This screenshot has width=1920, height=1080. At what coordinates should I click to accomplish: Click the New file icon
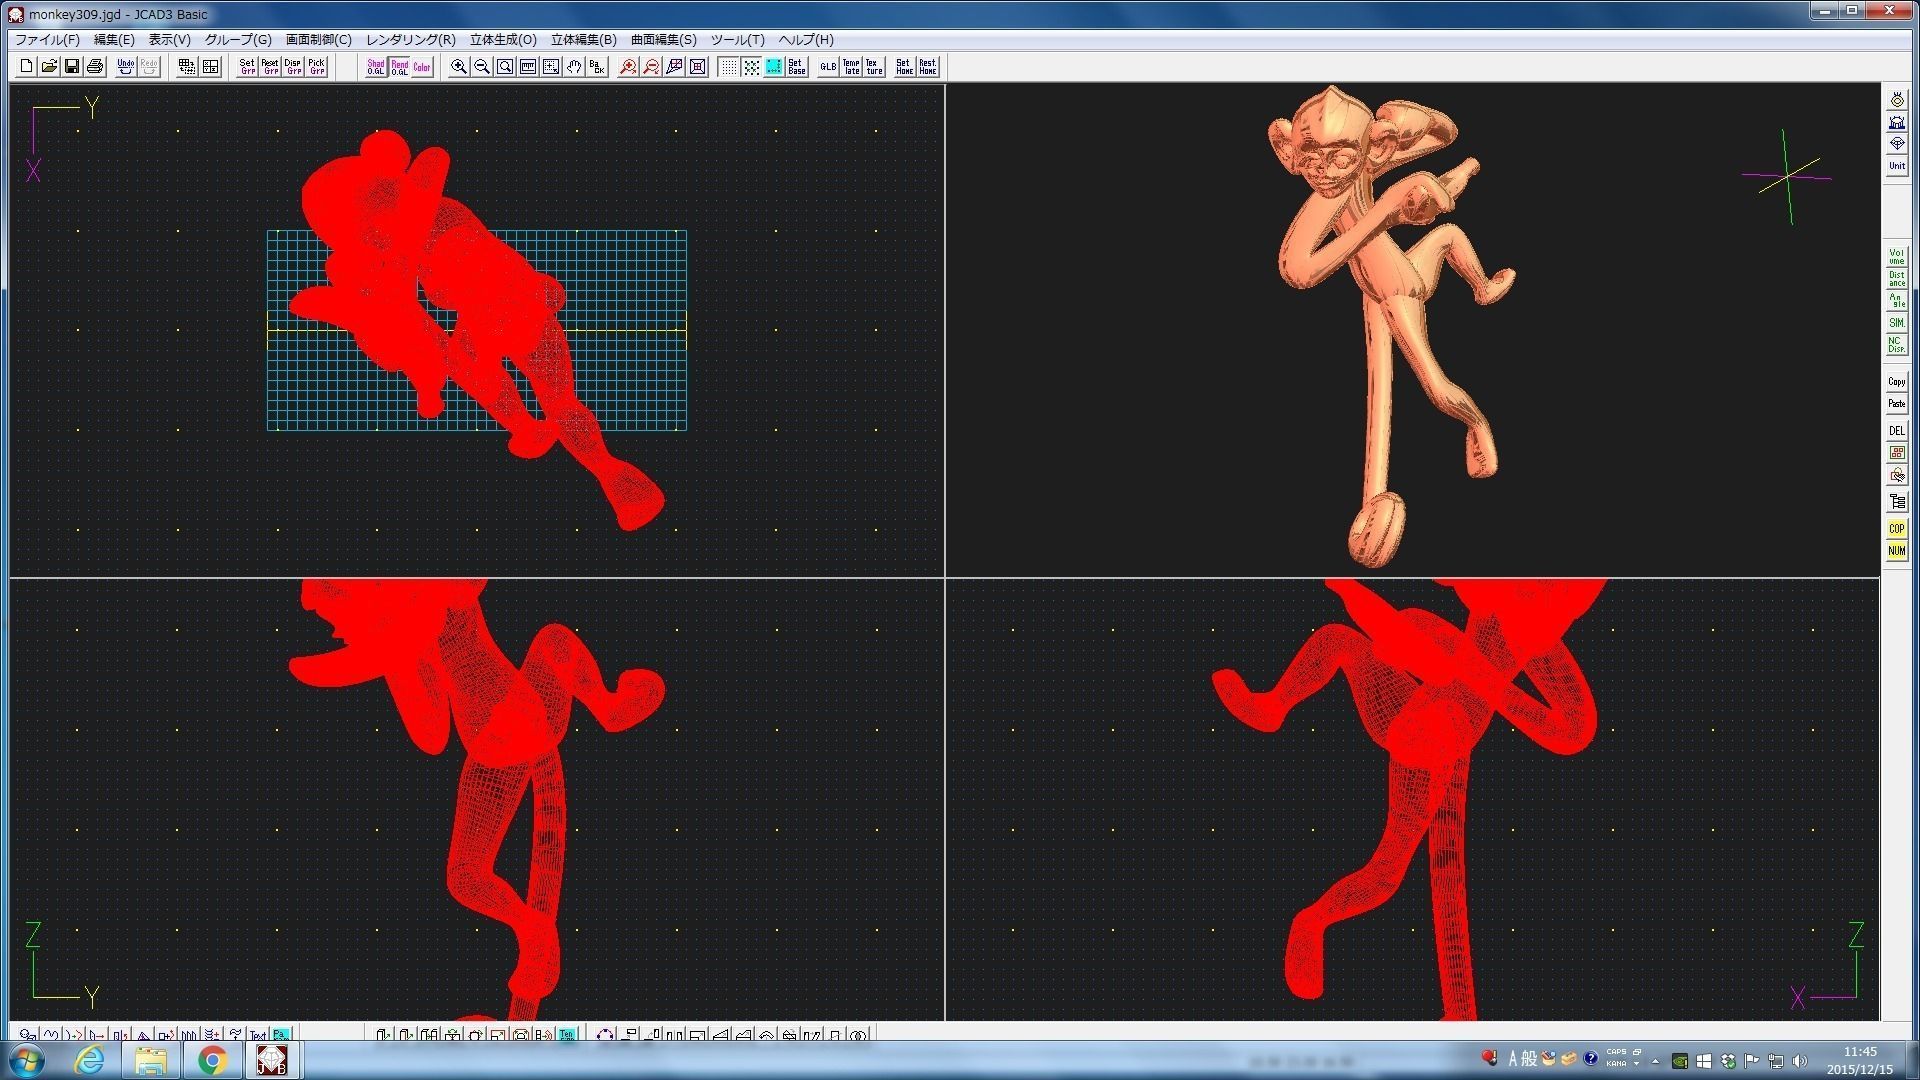point(26,67)
